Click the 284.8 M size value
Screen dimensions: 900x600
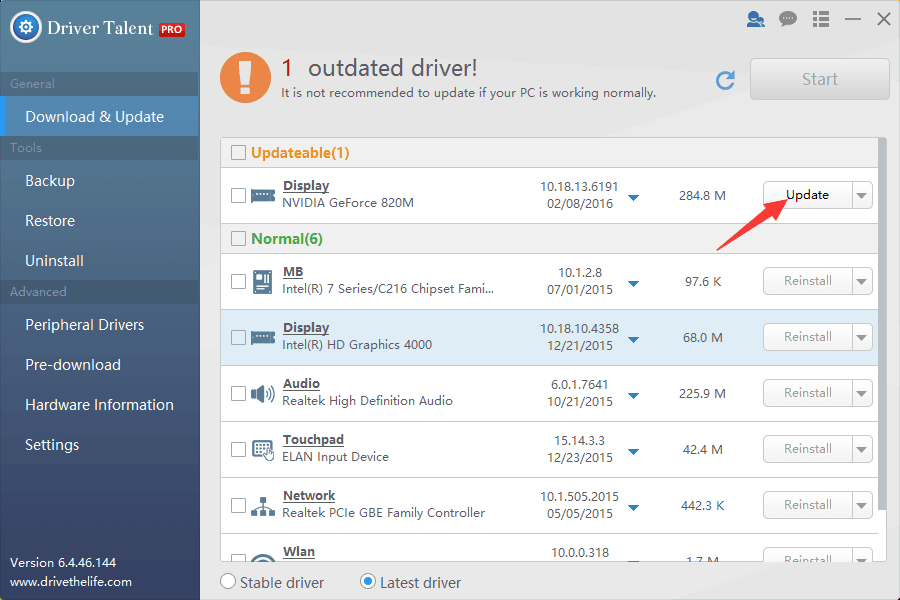tap(702, 196)
